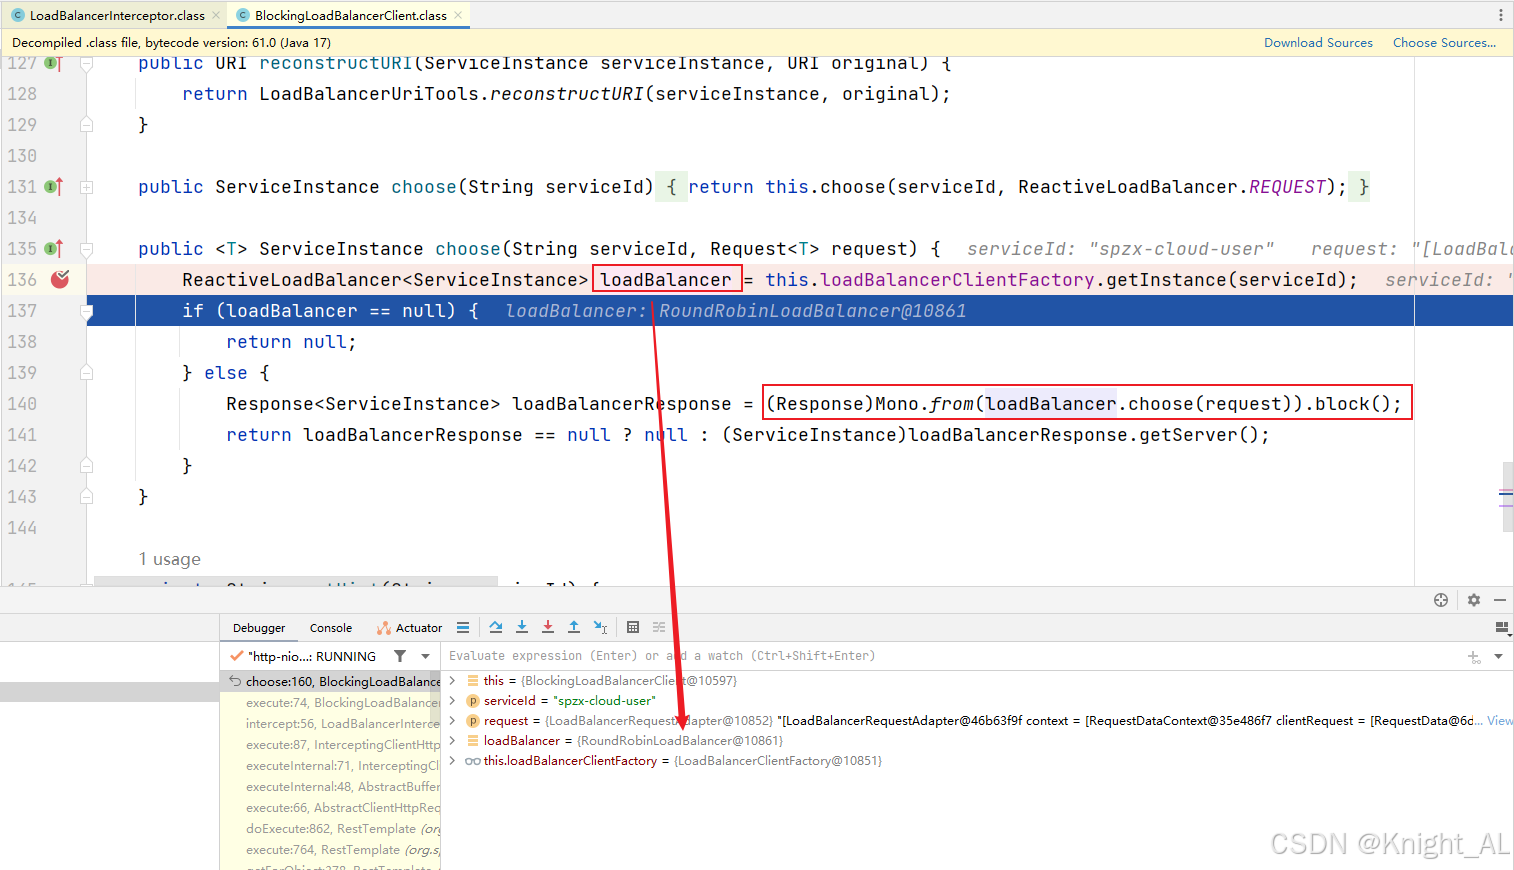Close the BlockingLoadBalancerClient.class tab

point(458,15)
